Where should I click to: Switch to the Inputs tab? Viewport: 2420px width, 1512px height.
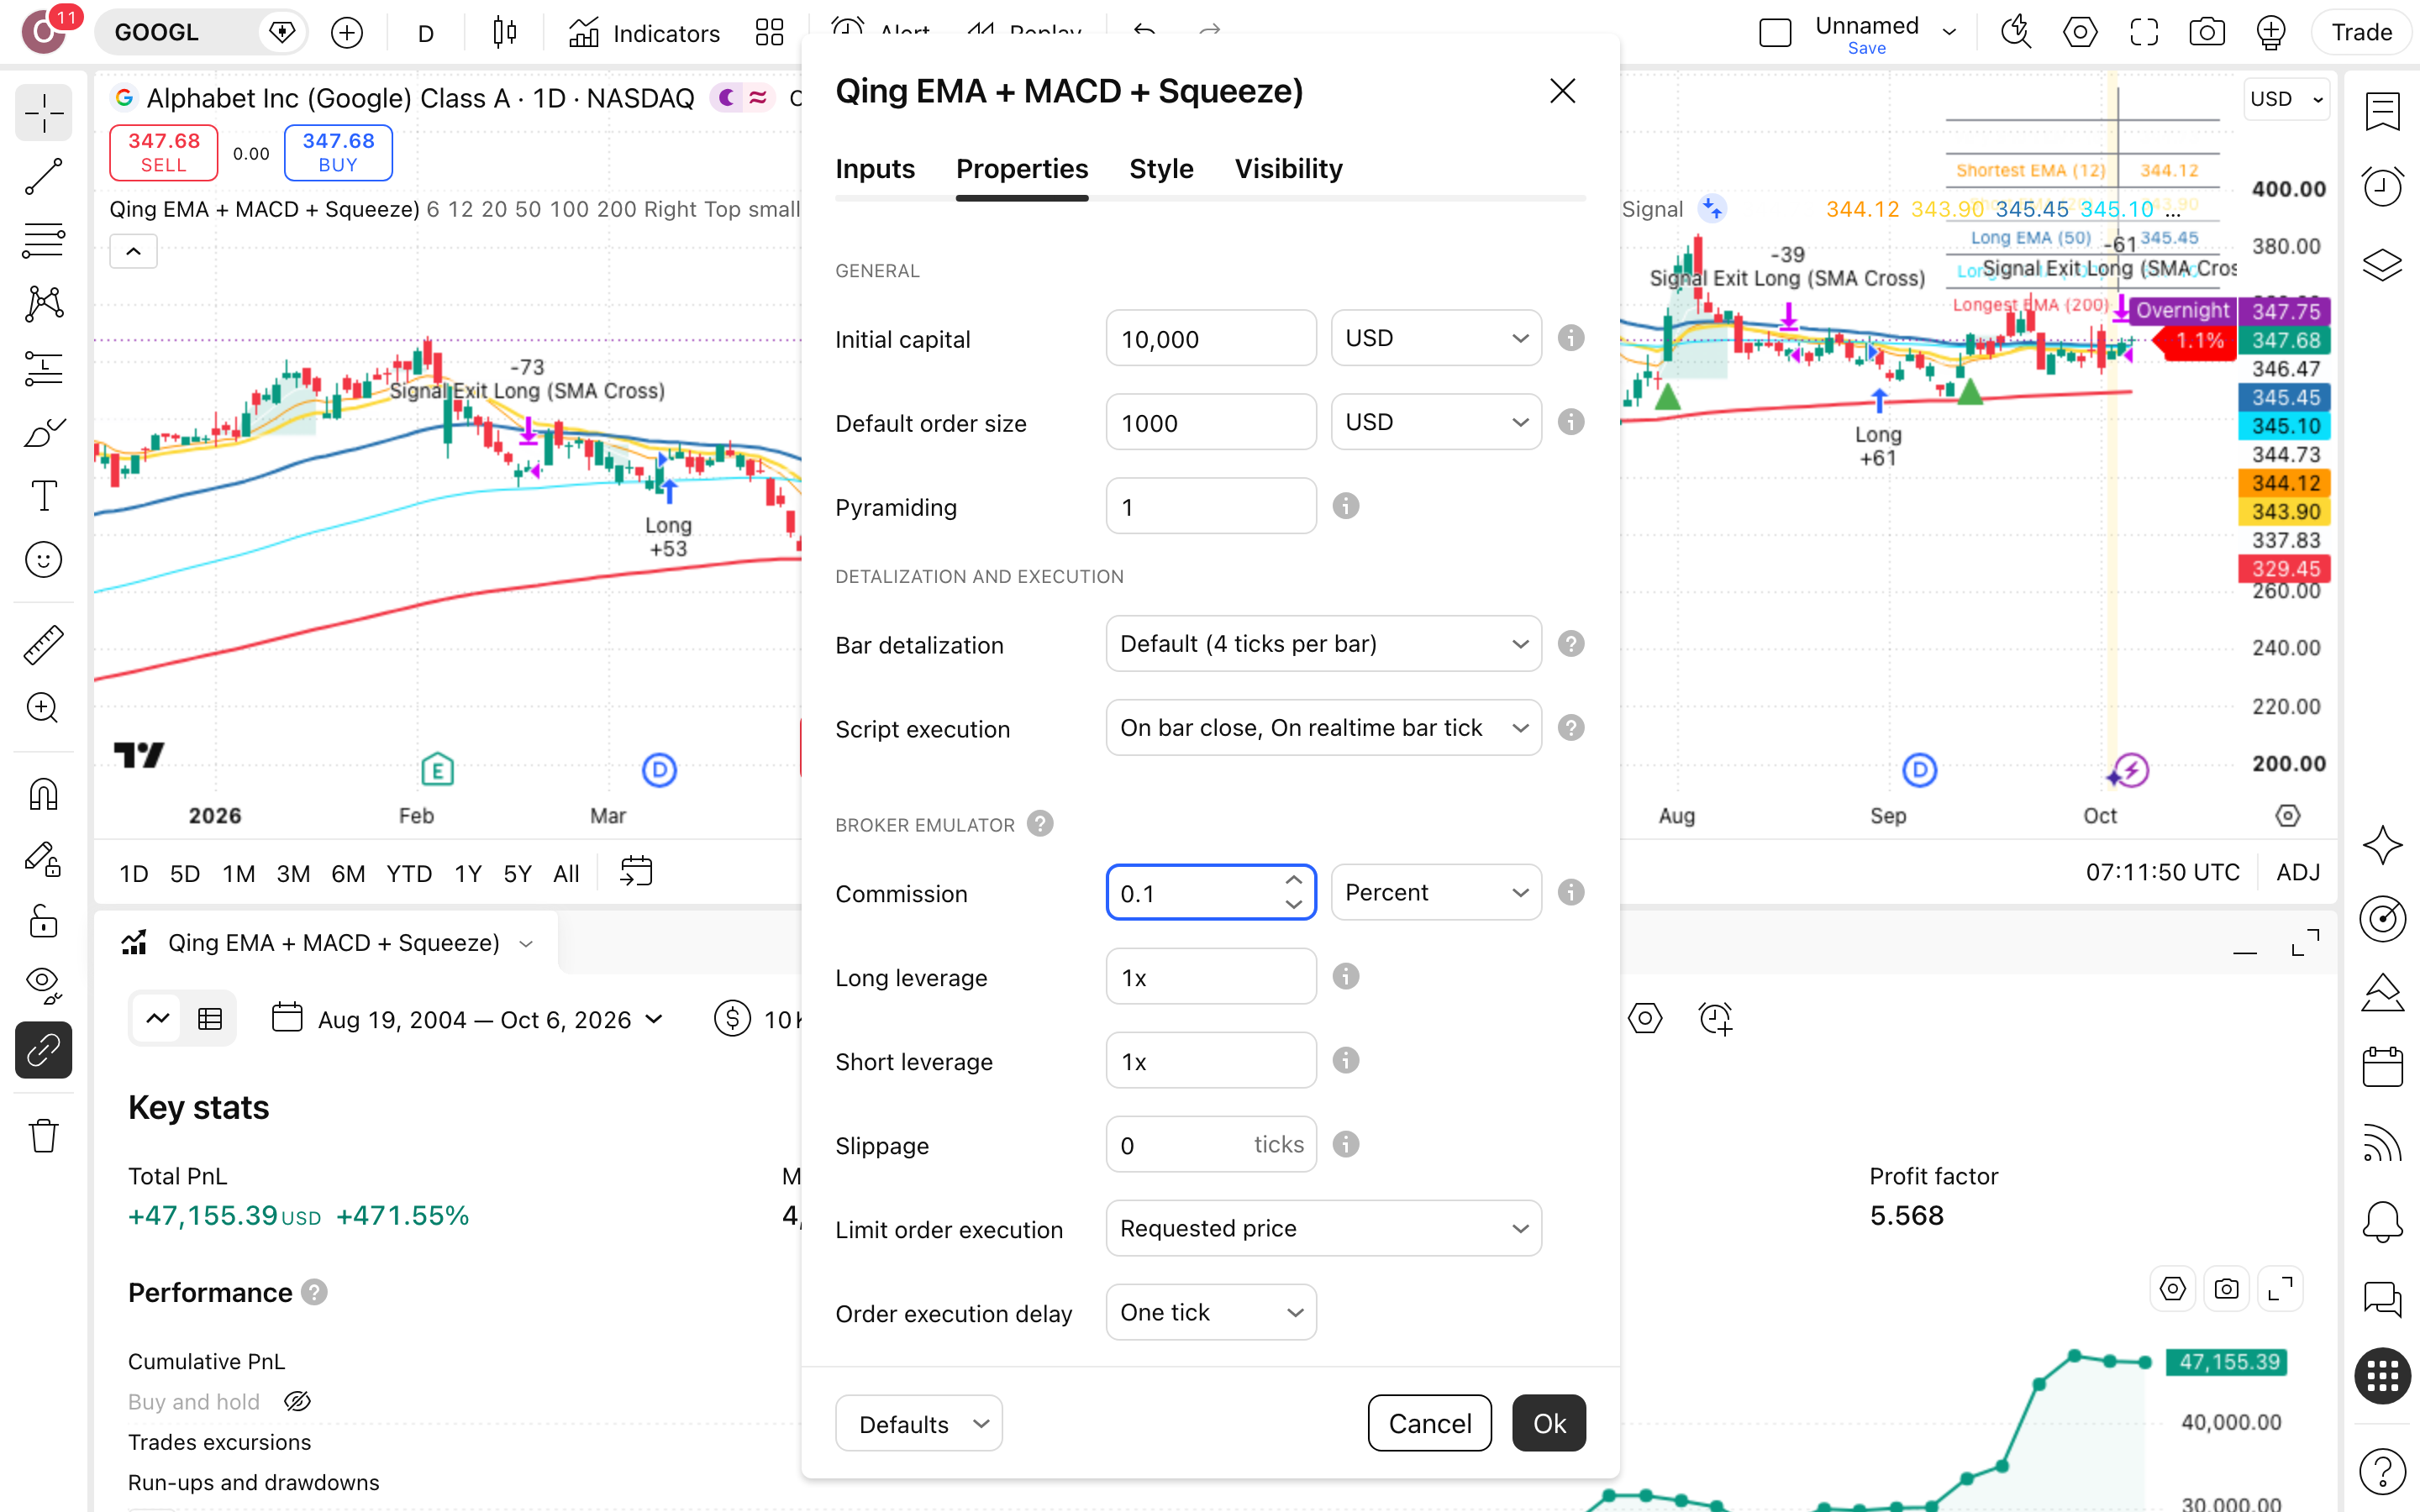(875, 169)
